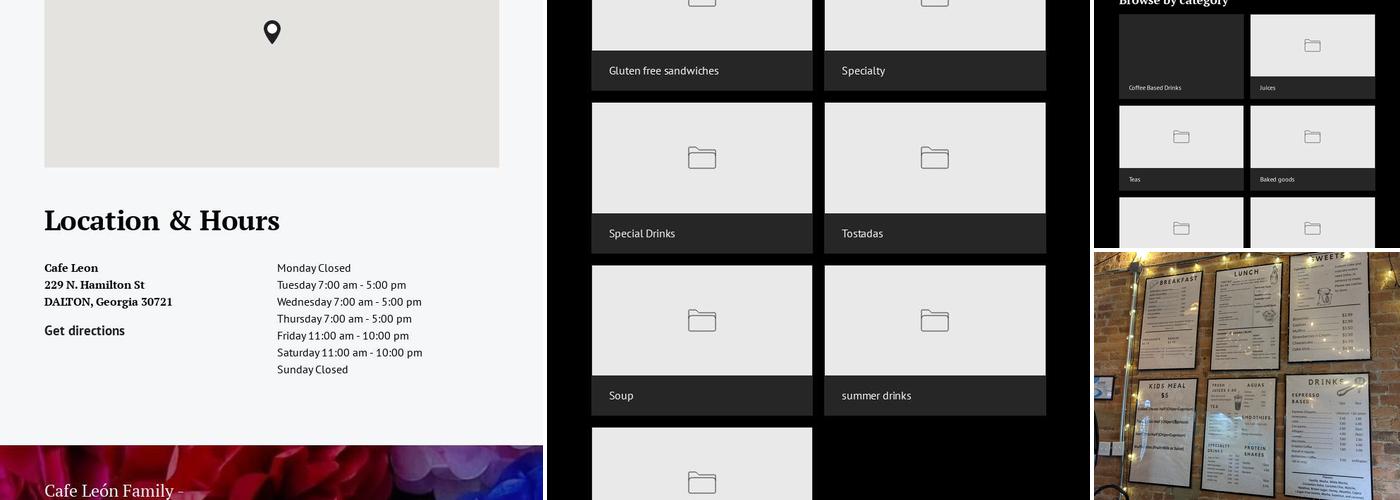Click the Juices category label

[1267, 88]
